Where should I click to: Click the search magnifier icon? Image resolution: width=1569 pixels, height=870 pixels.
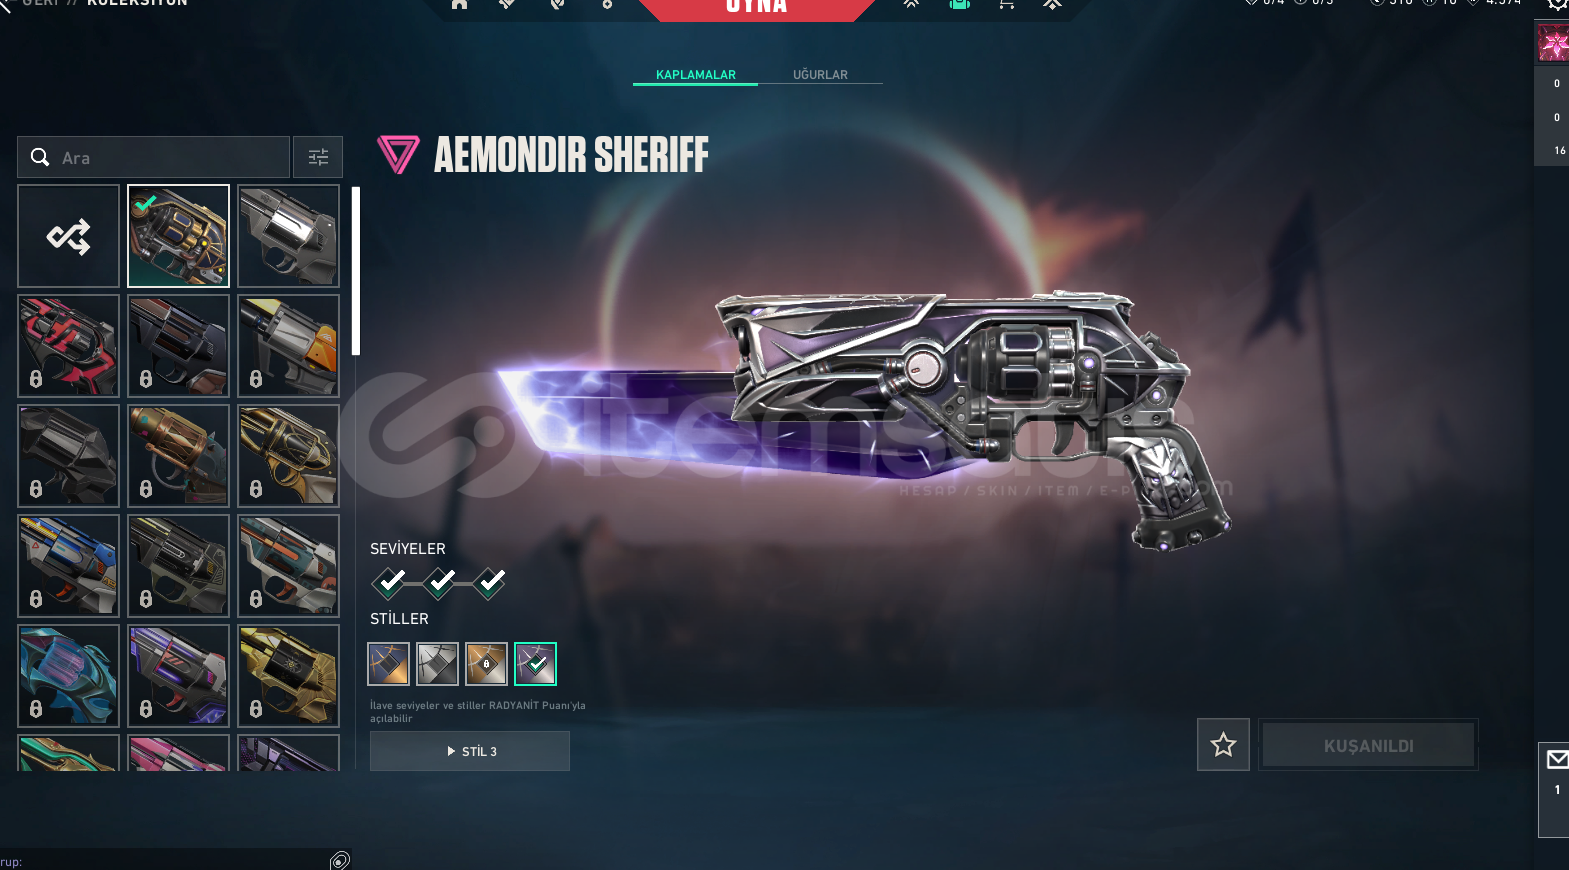(x=40, y=157)
